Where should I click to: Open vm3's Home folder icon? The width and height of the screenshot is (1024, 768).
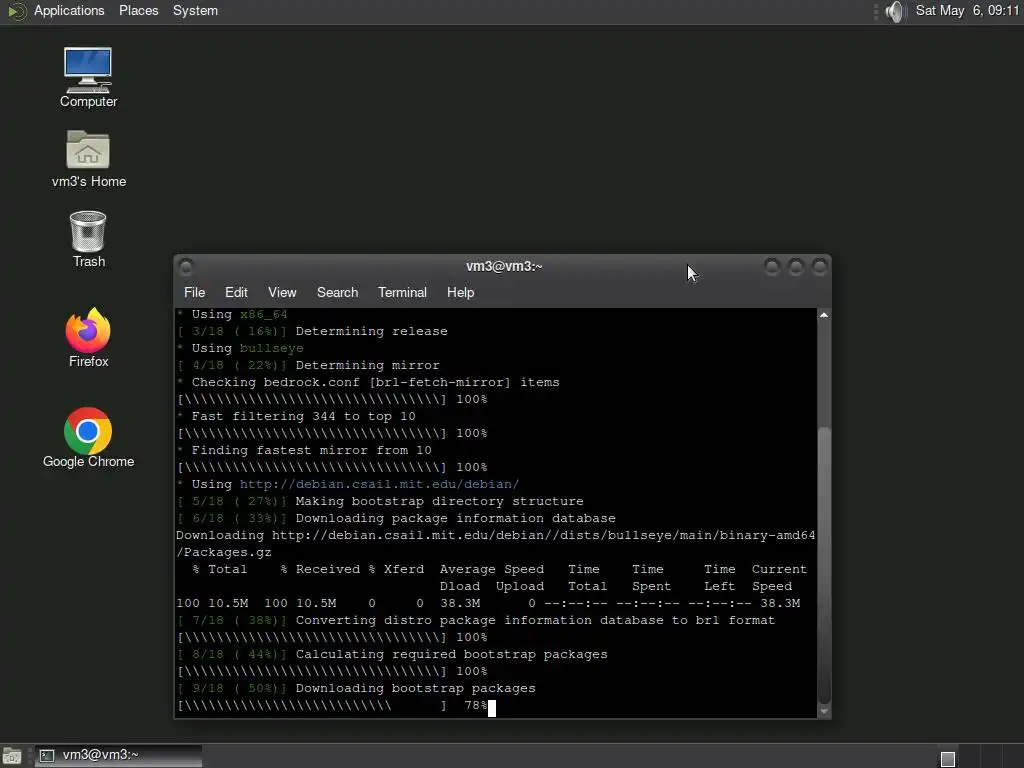coord(88,159)
